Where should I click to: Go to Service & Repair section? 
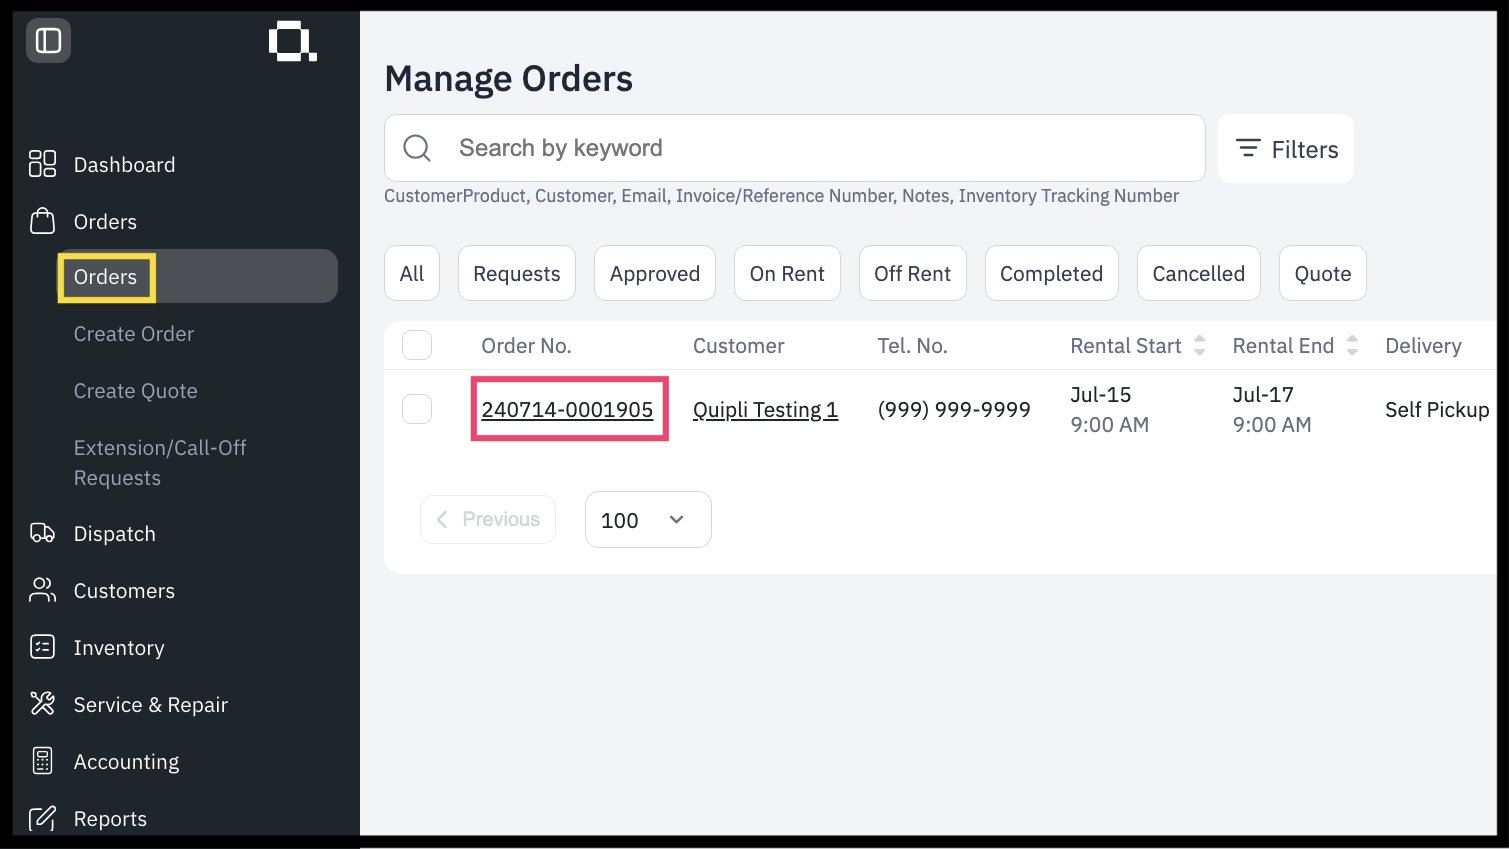(151, 704)
